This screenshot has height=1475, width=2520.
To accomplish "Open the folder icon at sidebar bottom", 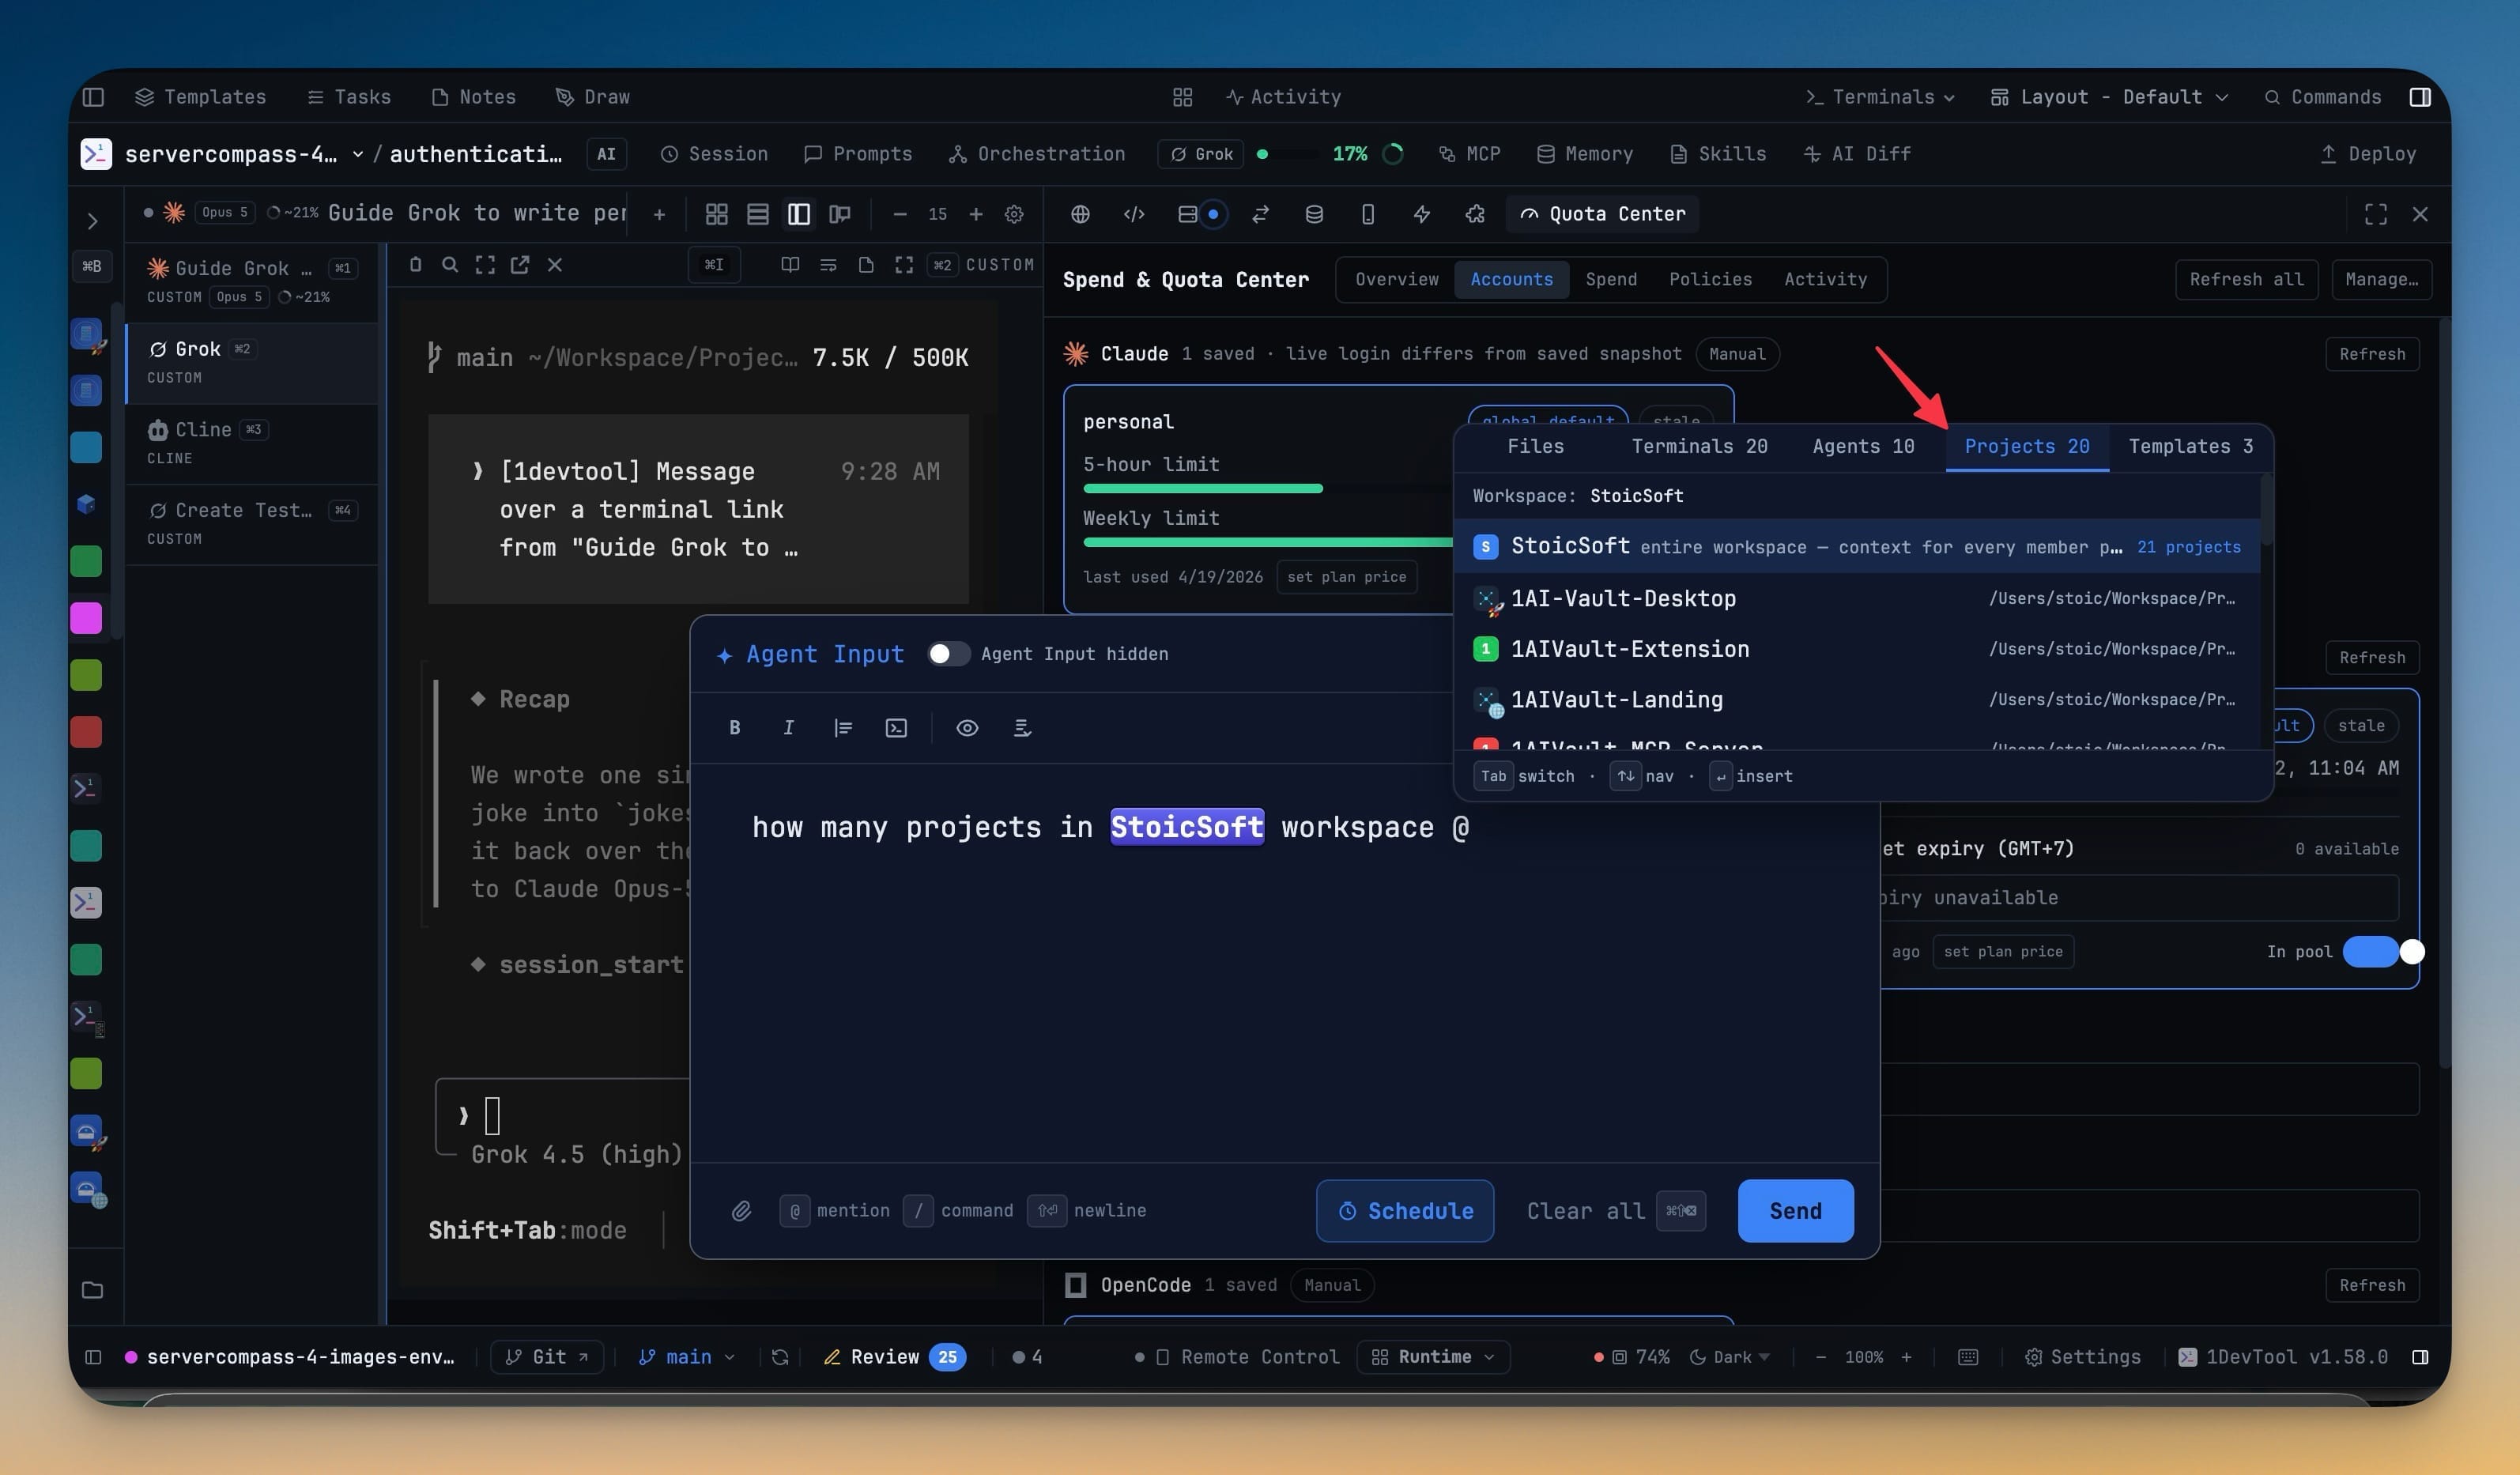I will pos(92,1290).
